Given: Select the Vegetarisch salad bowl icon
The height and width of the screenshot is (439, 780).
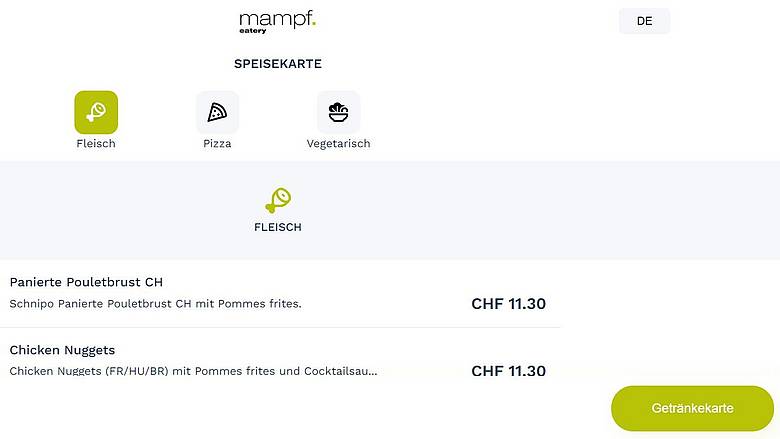Looking at the screenshot, I should 338,112.
